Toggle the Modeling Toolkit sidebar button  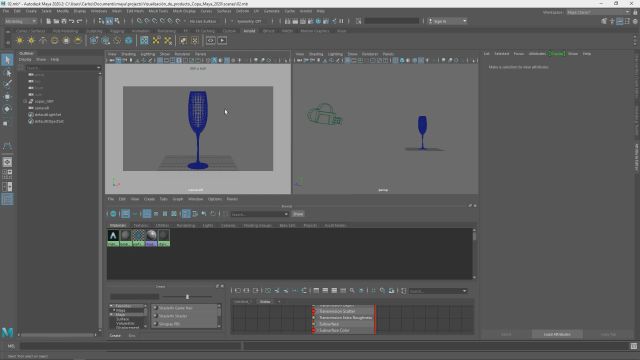click(604, 21)
